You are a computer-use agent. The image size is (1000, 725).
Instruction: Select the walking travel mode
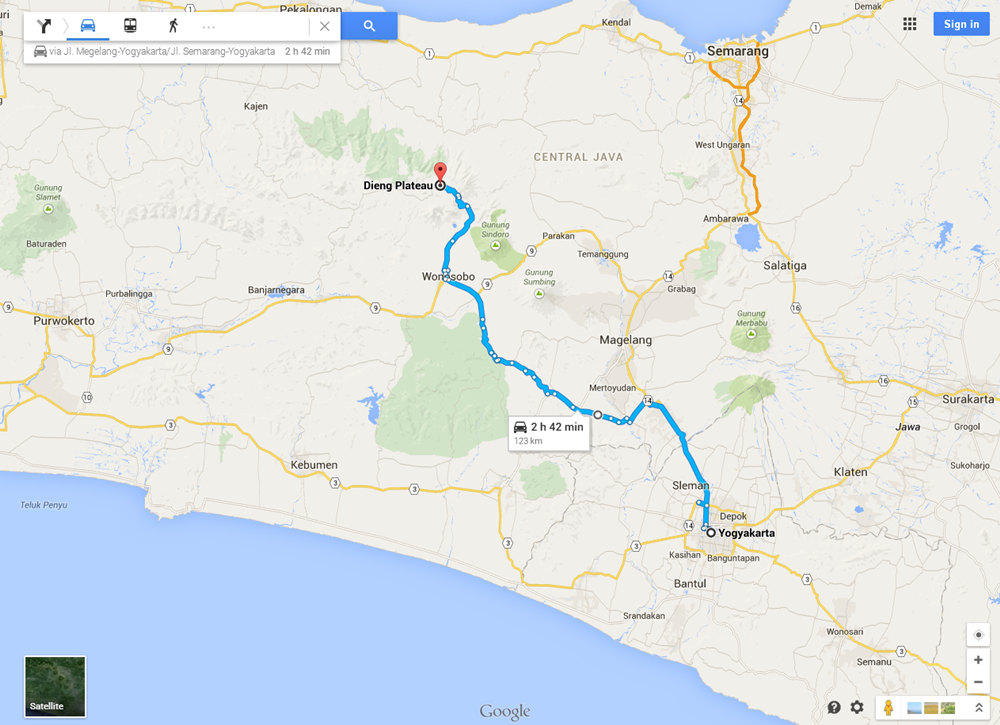coord(173,26)
